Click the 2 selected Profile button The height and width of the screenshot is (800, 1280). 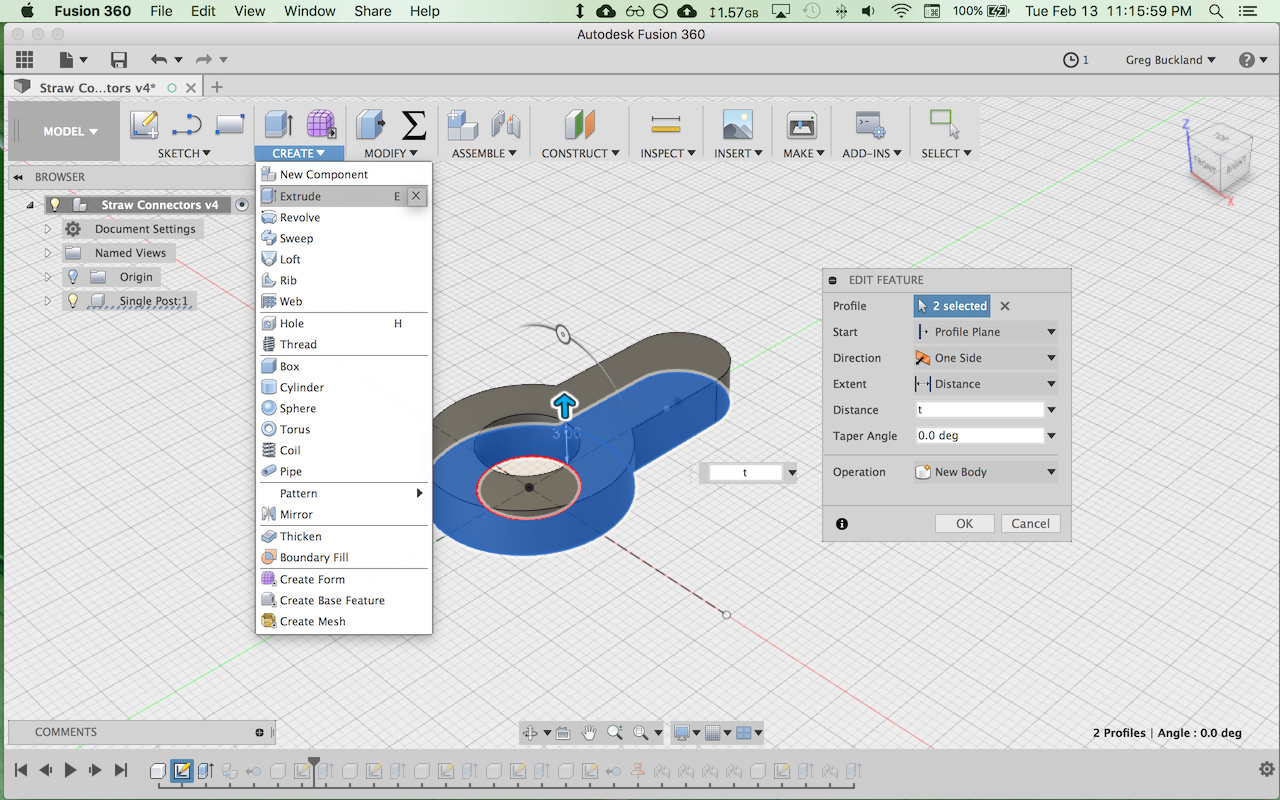pyautogui.click(x=952, y=306)
